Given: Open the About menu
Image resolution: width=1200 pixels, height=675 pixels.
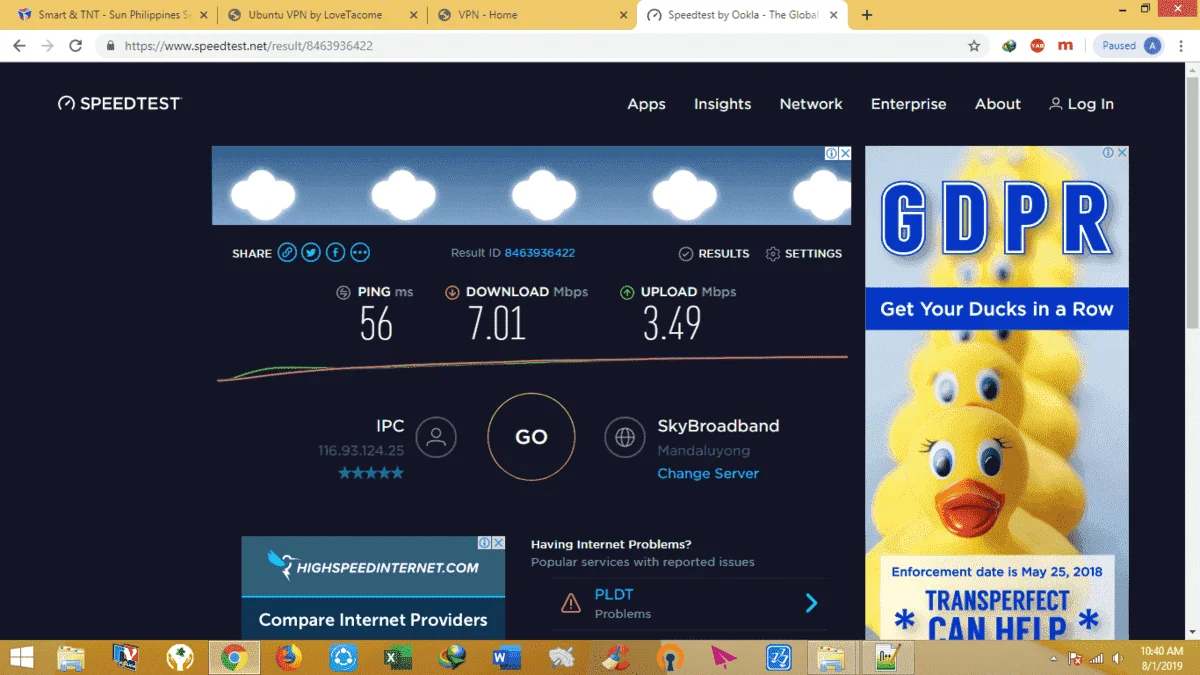Looking at the screenshot, I should click(998, 104).
